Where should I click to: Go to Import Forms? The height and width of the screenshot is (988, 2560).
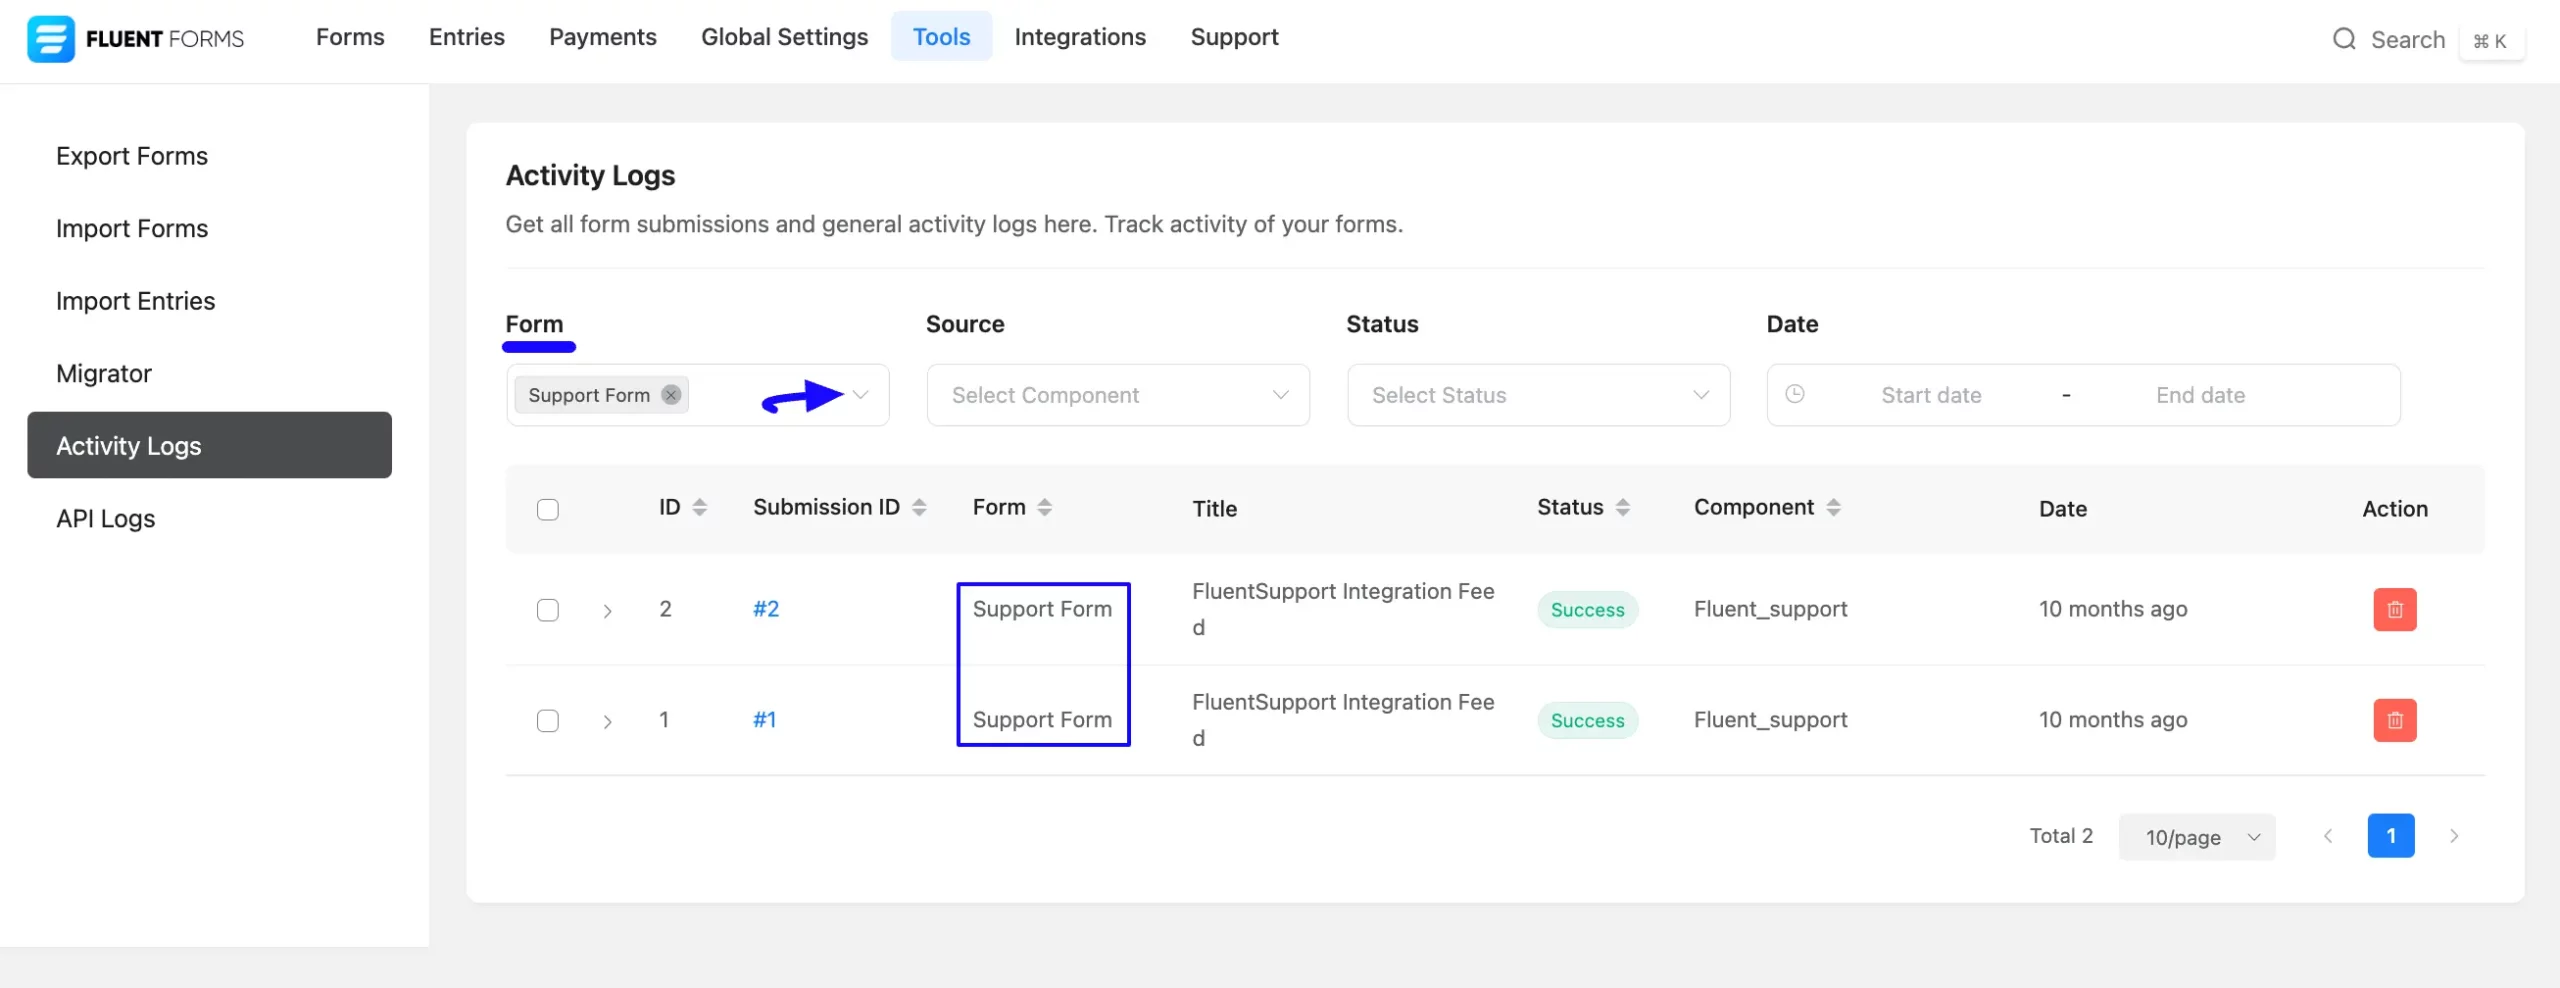(x=132, y=229)
